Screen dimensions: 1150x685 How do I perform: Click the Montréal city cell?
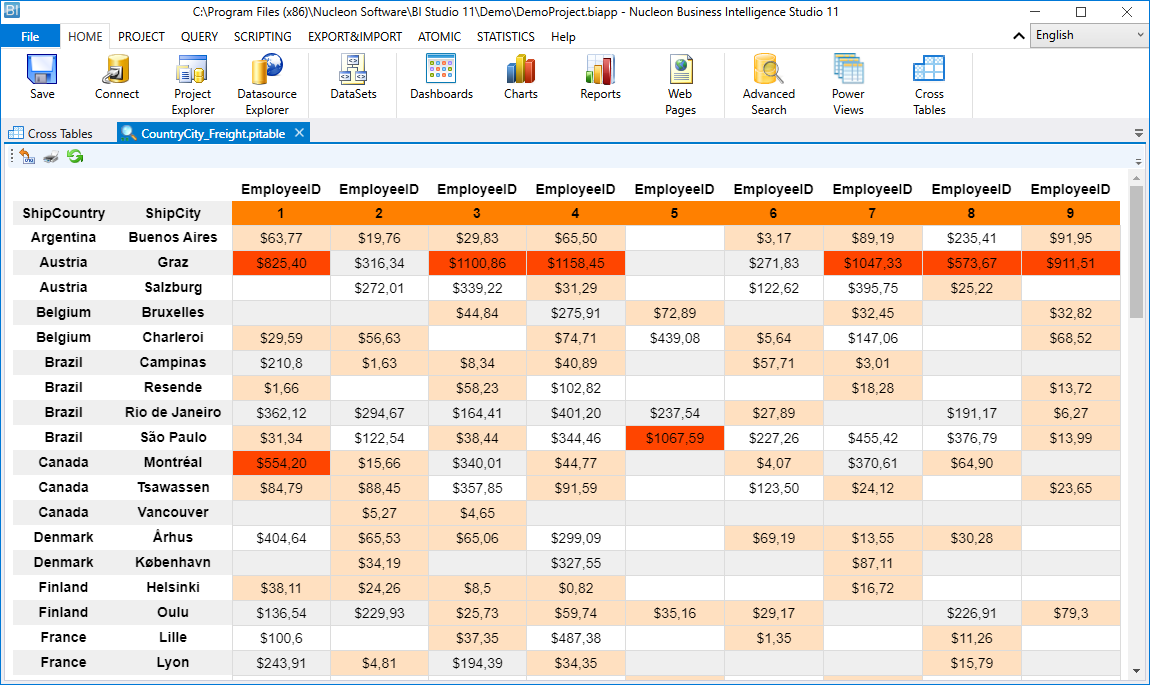click(x=173, y=463)
